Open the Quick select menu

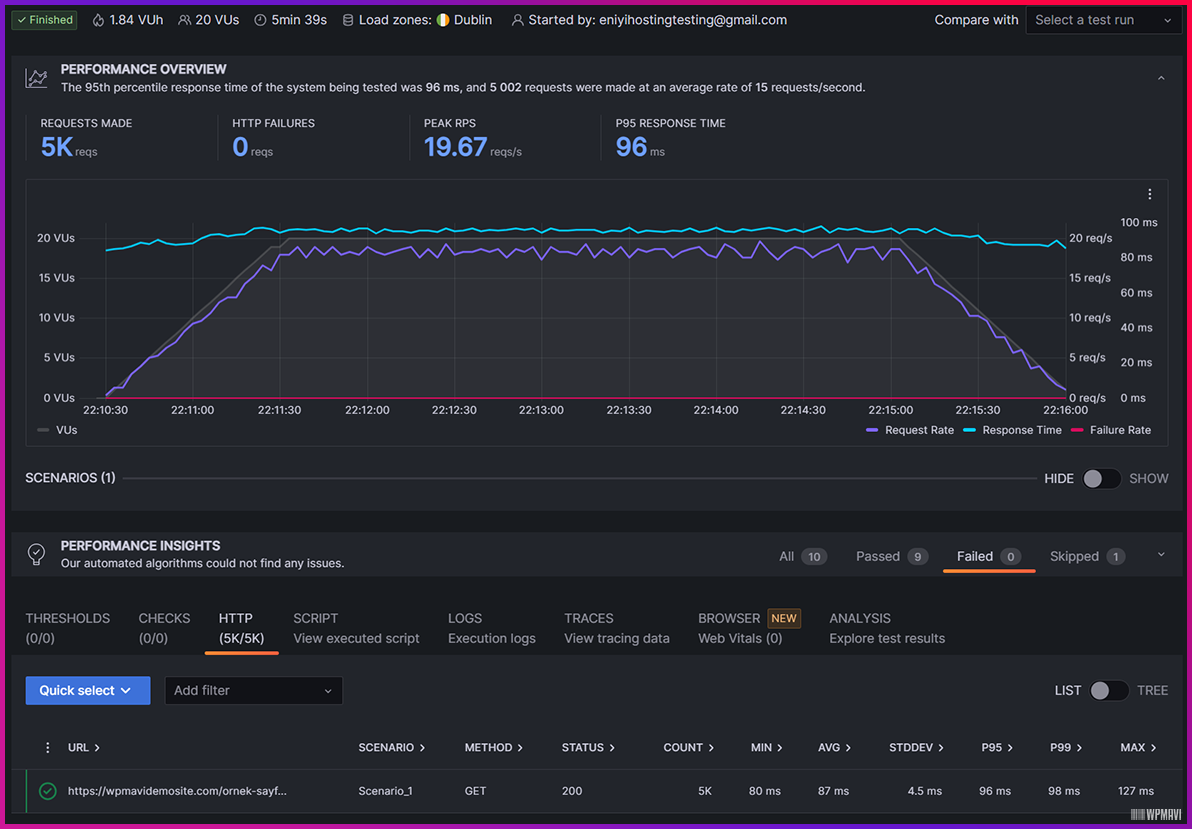coord(87,691)
